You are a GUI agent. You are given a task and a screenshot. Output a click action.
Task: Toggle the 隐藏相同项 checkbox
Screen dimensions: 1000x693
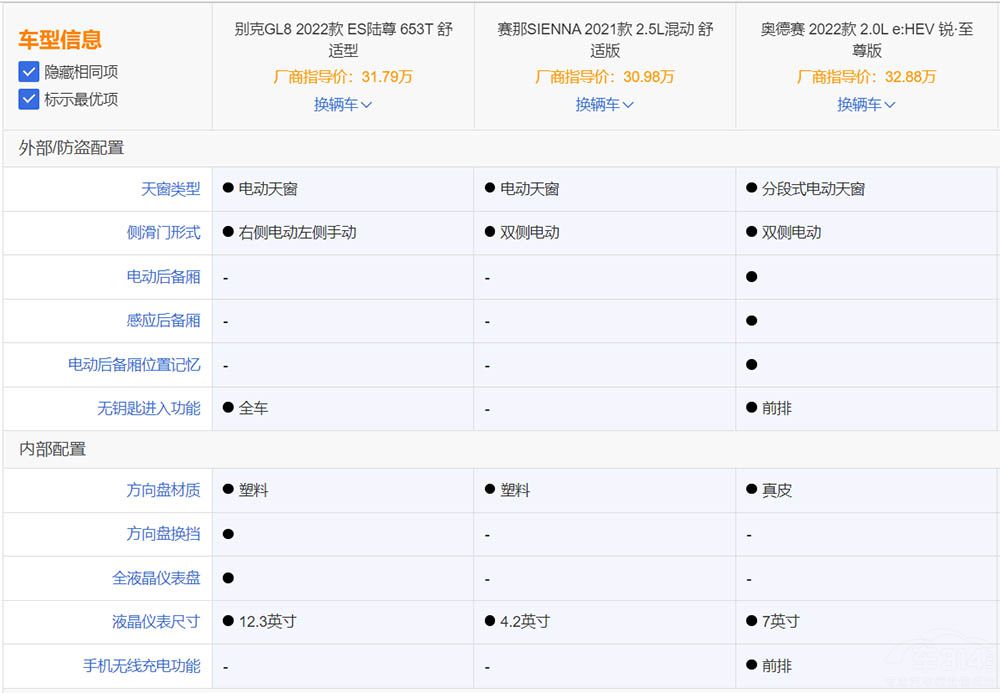(29, 72)
